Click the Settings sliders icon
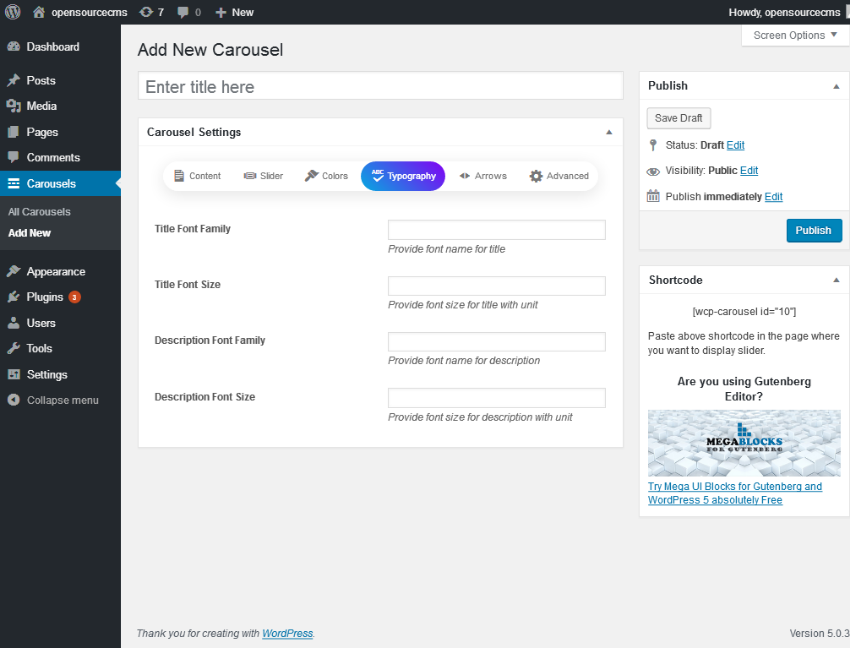 click(x=14, y=374)
